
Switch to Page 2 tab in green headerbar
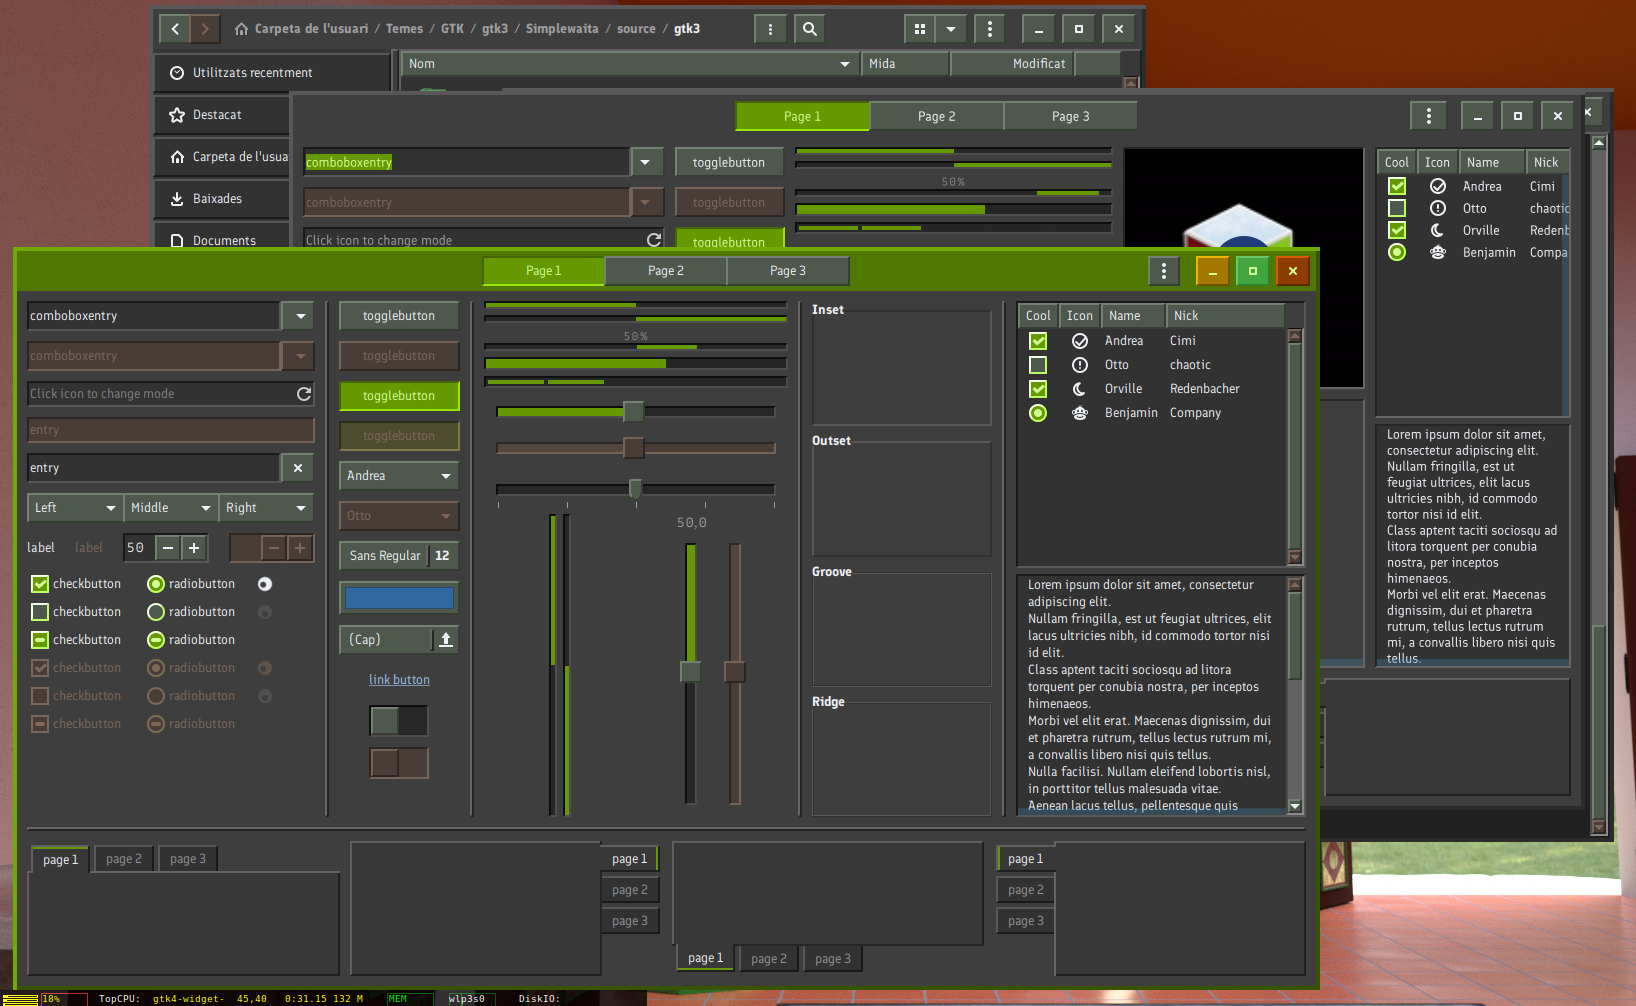tap(665, 271)
